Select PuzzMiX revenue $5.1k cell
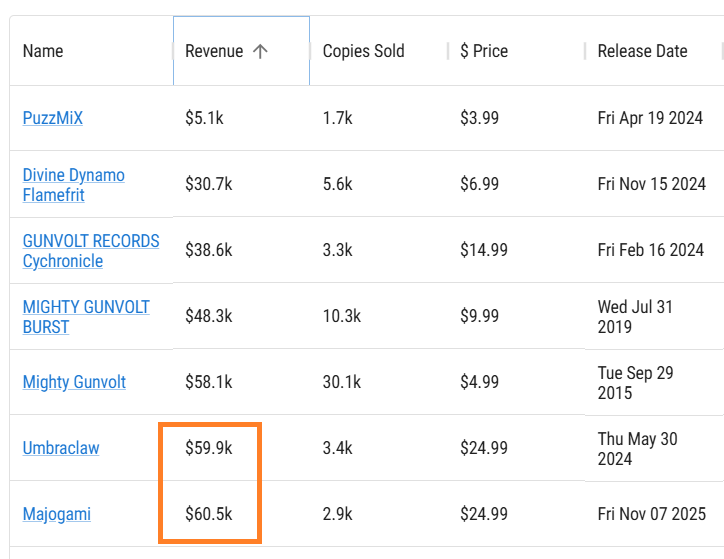724x559 pixels. 241,118
